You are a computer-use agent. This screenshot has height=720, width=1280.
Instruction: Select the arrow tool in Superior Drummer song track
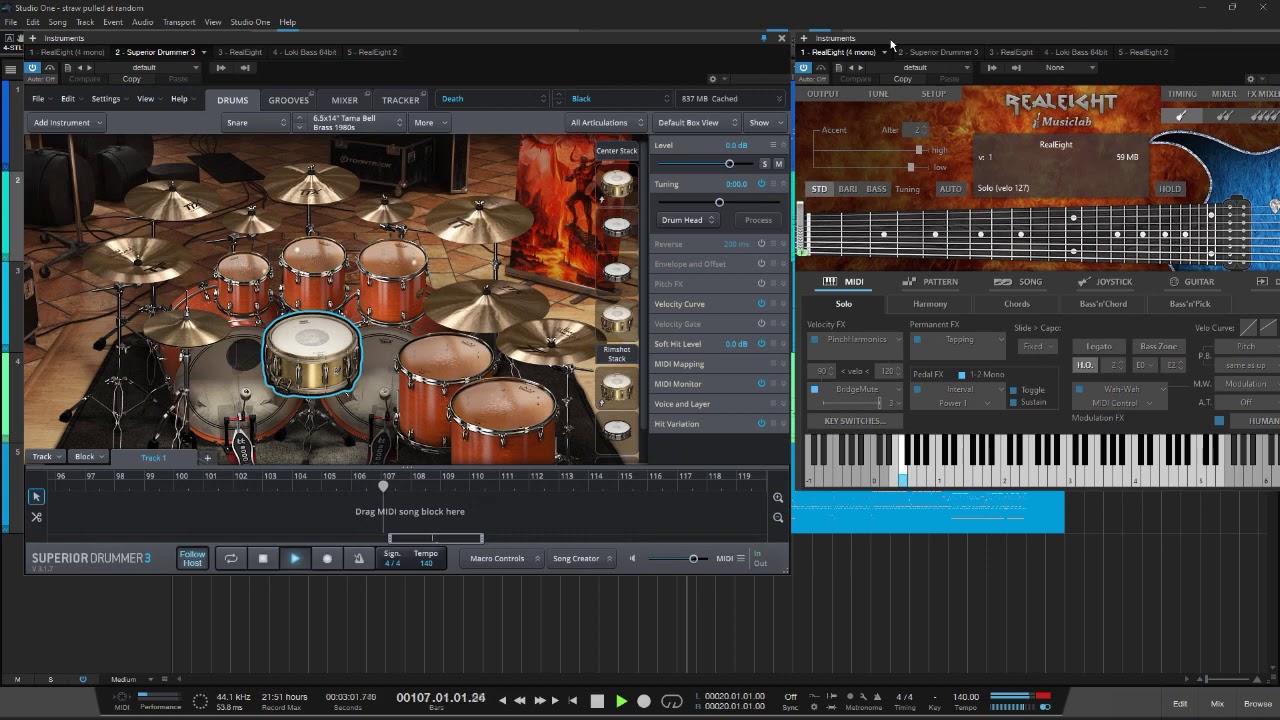(x=36, y=497)
